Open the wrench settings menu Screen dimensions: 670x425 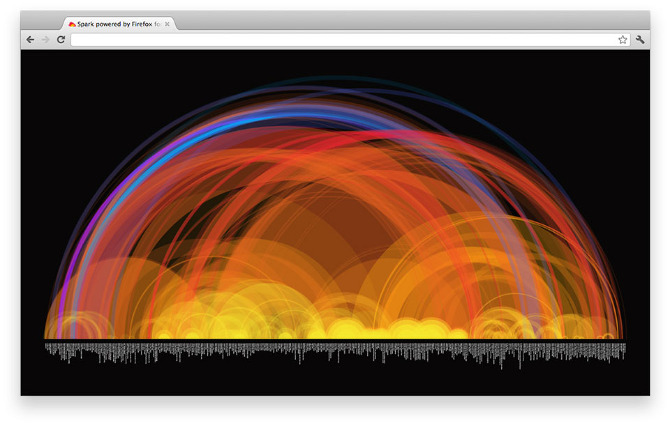(640, 40)
